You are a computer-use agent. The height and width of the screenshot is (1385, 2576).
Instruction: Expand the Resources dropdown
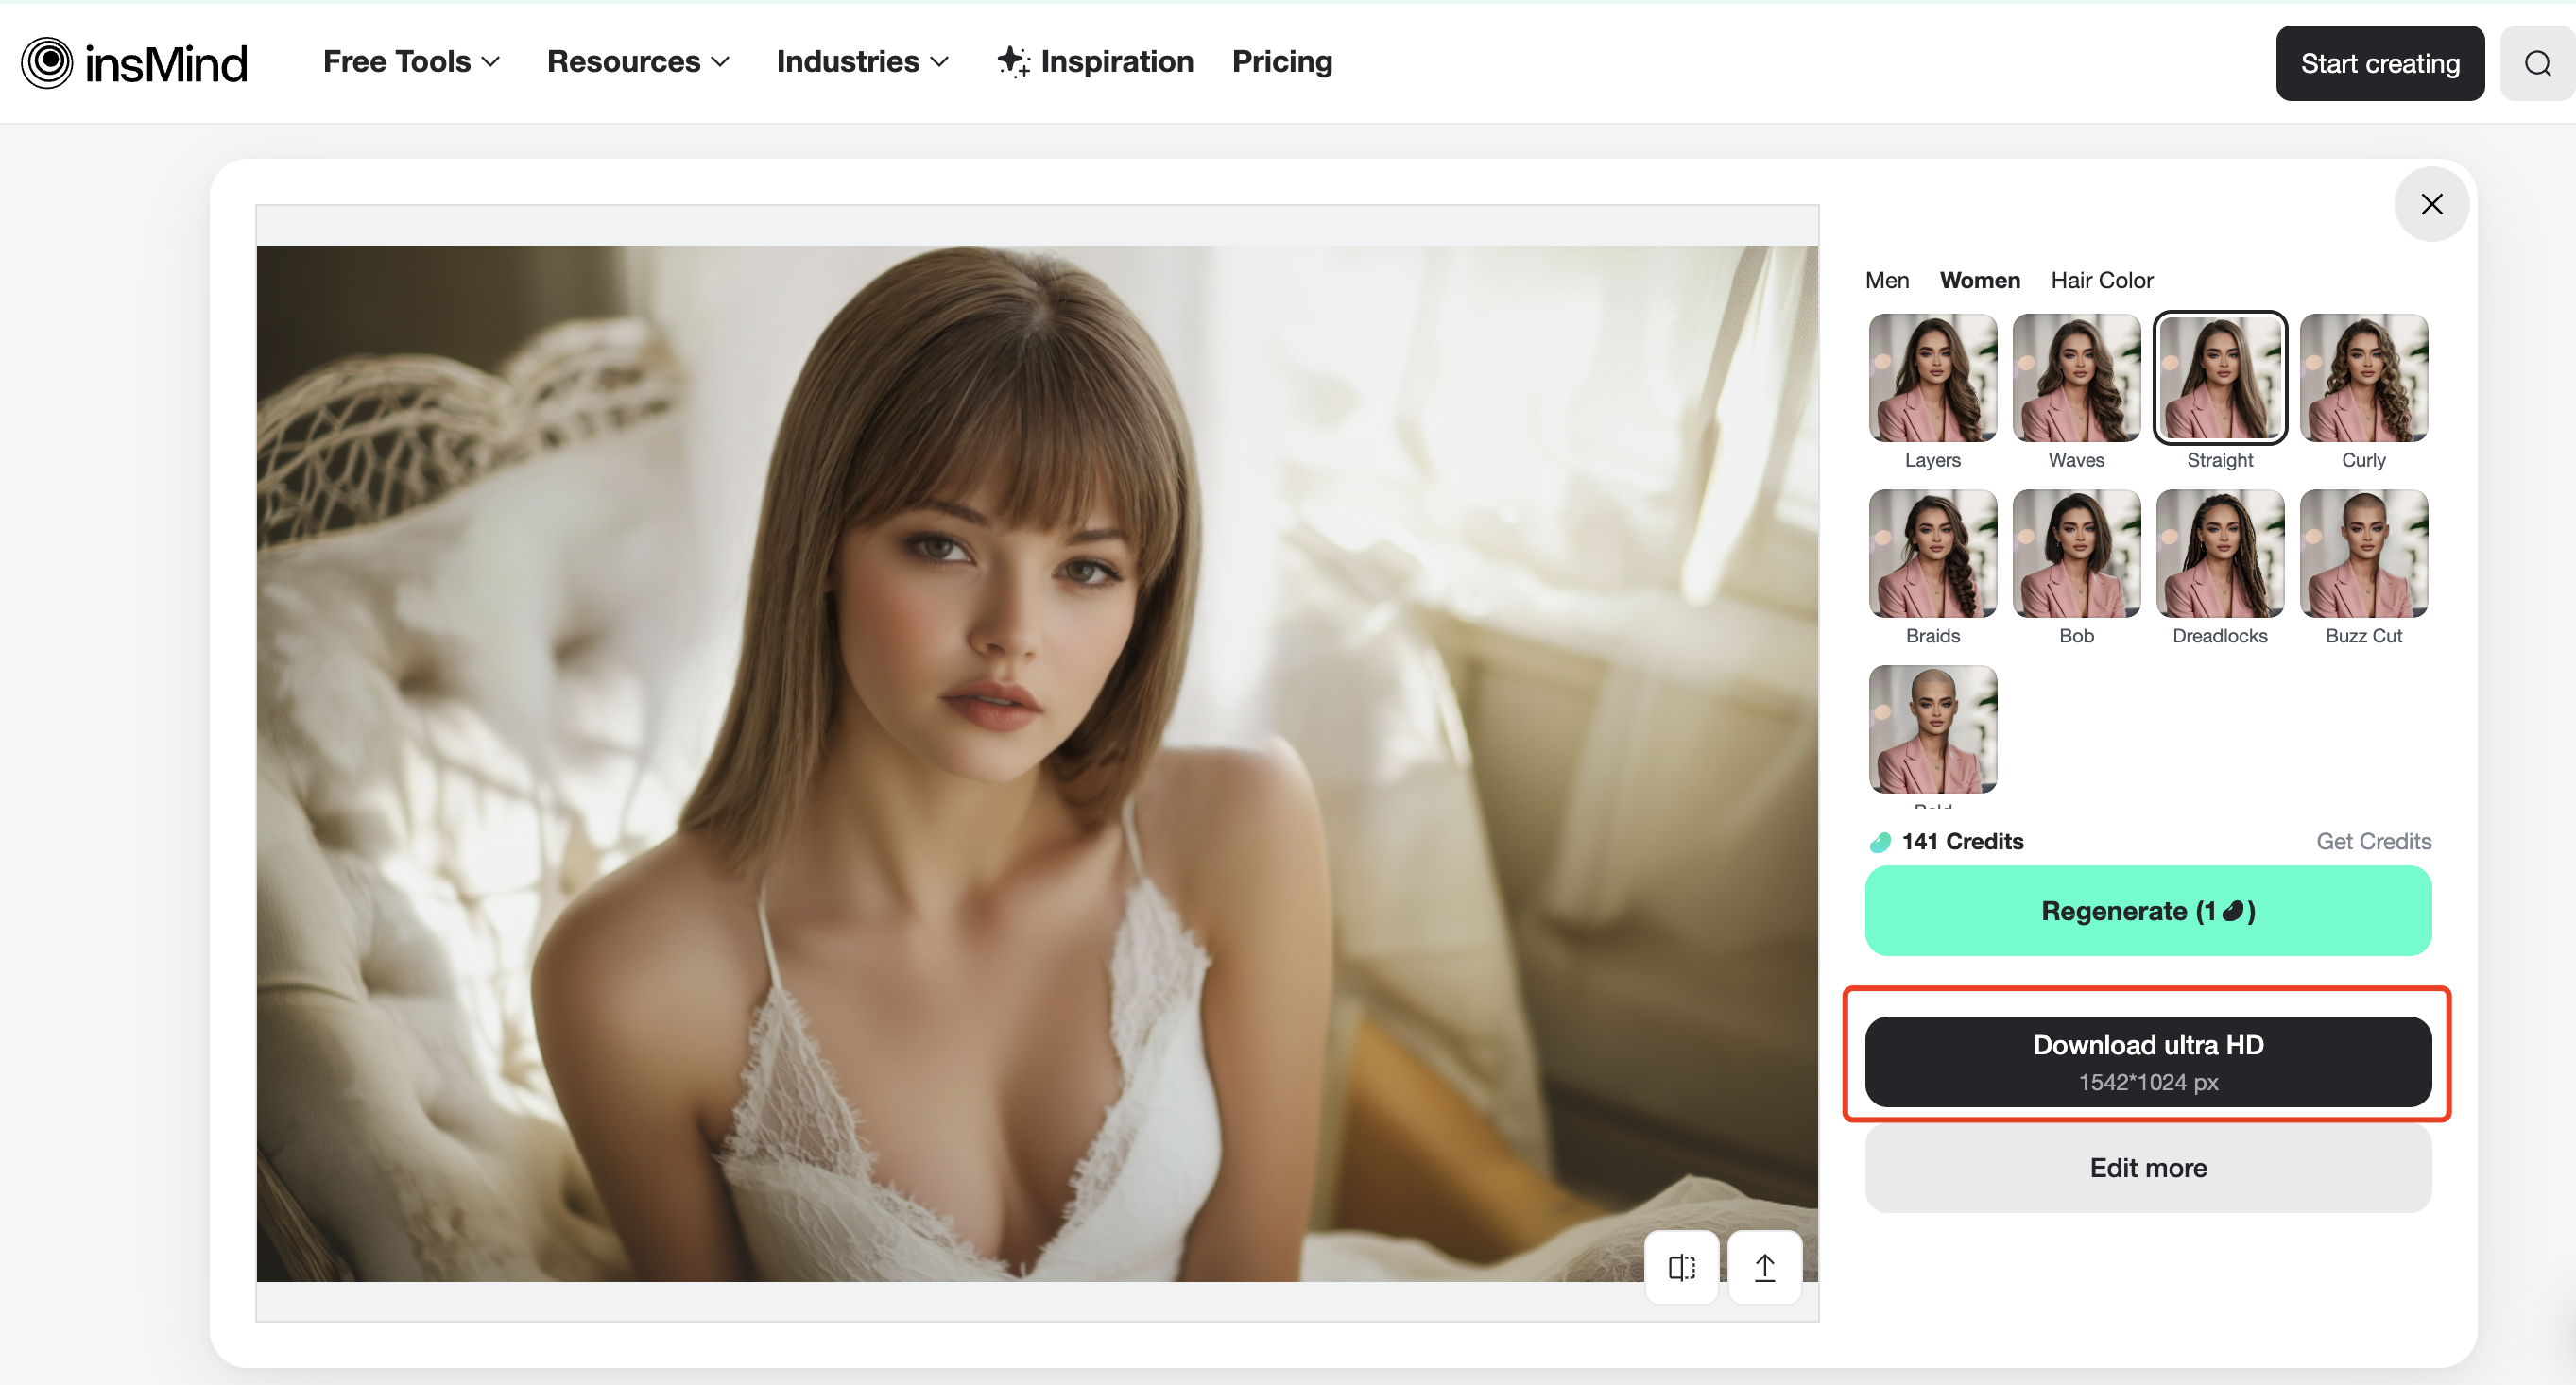[638, 62]
